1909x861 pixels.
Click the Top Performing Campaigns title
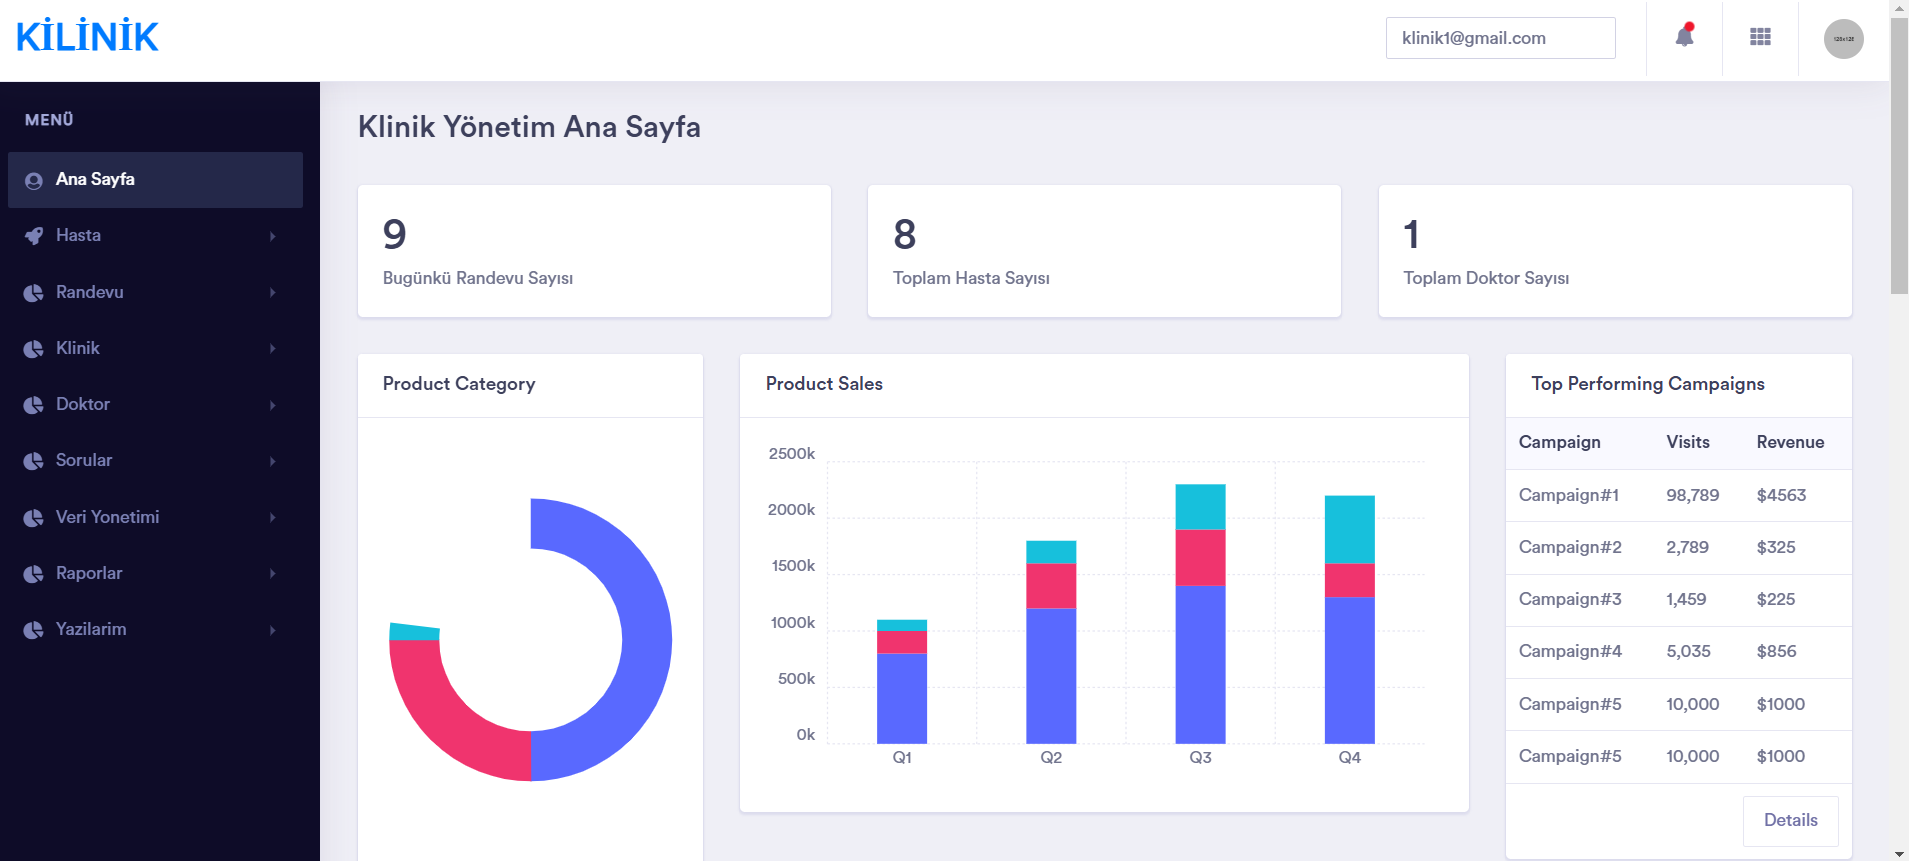(x=1648, y=384)
